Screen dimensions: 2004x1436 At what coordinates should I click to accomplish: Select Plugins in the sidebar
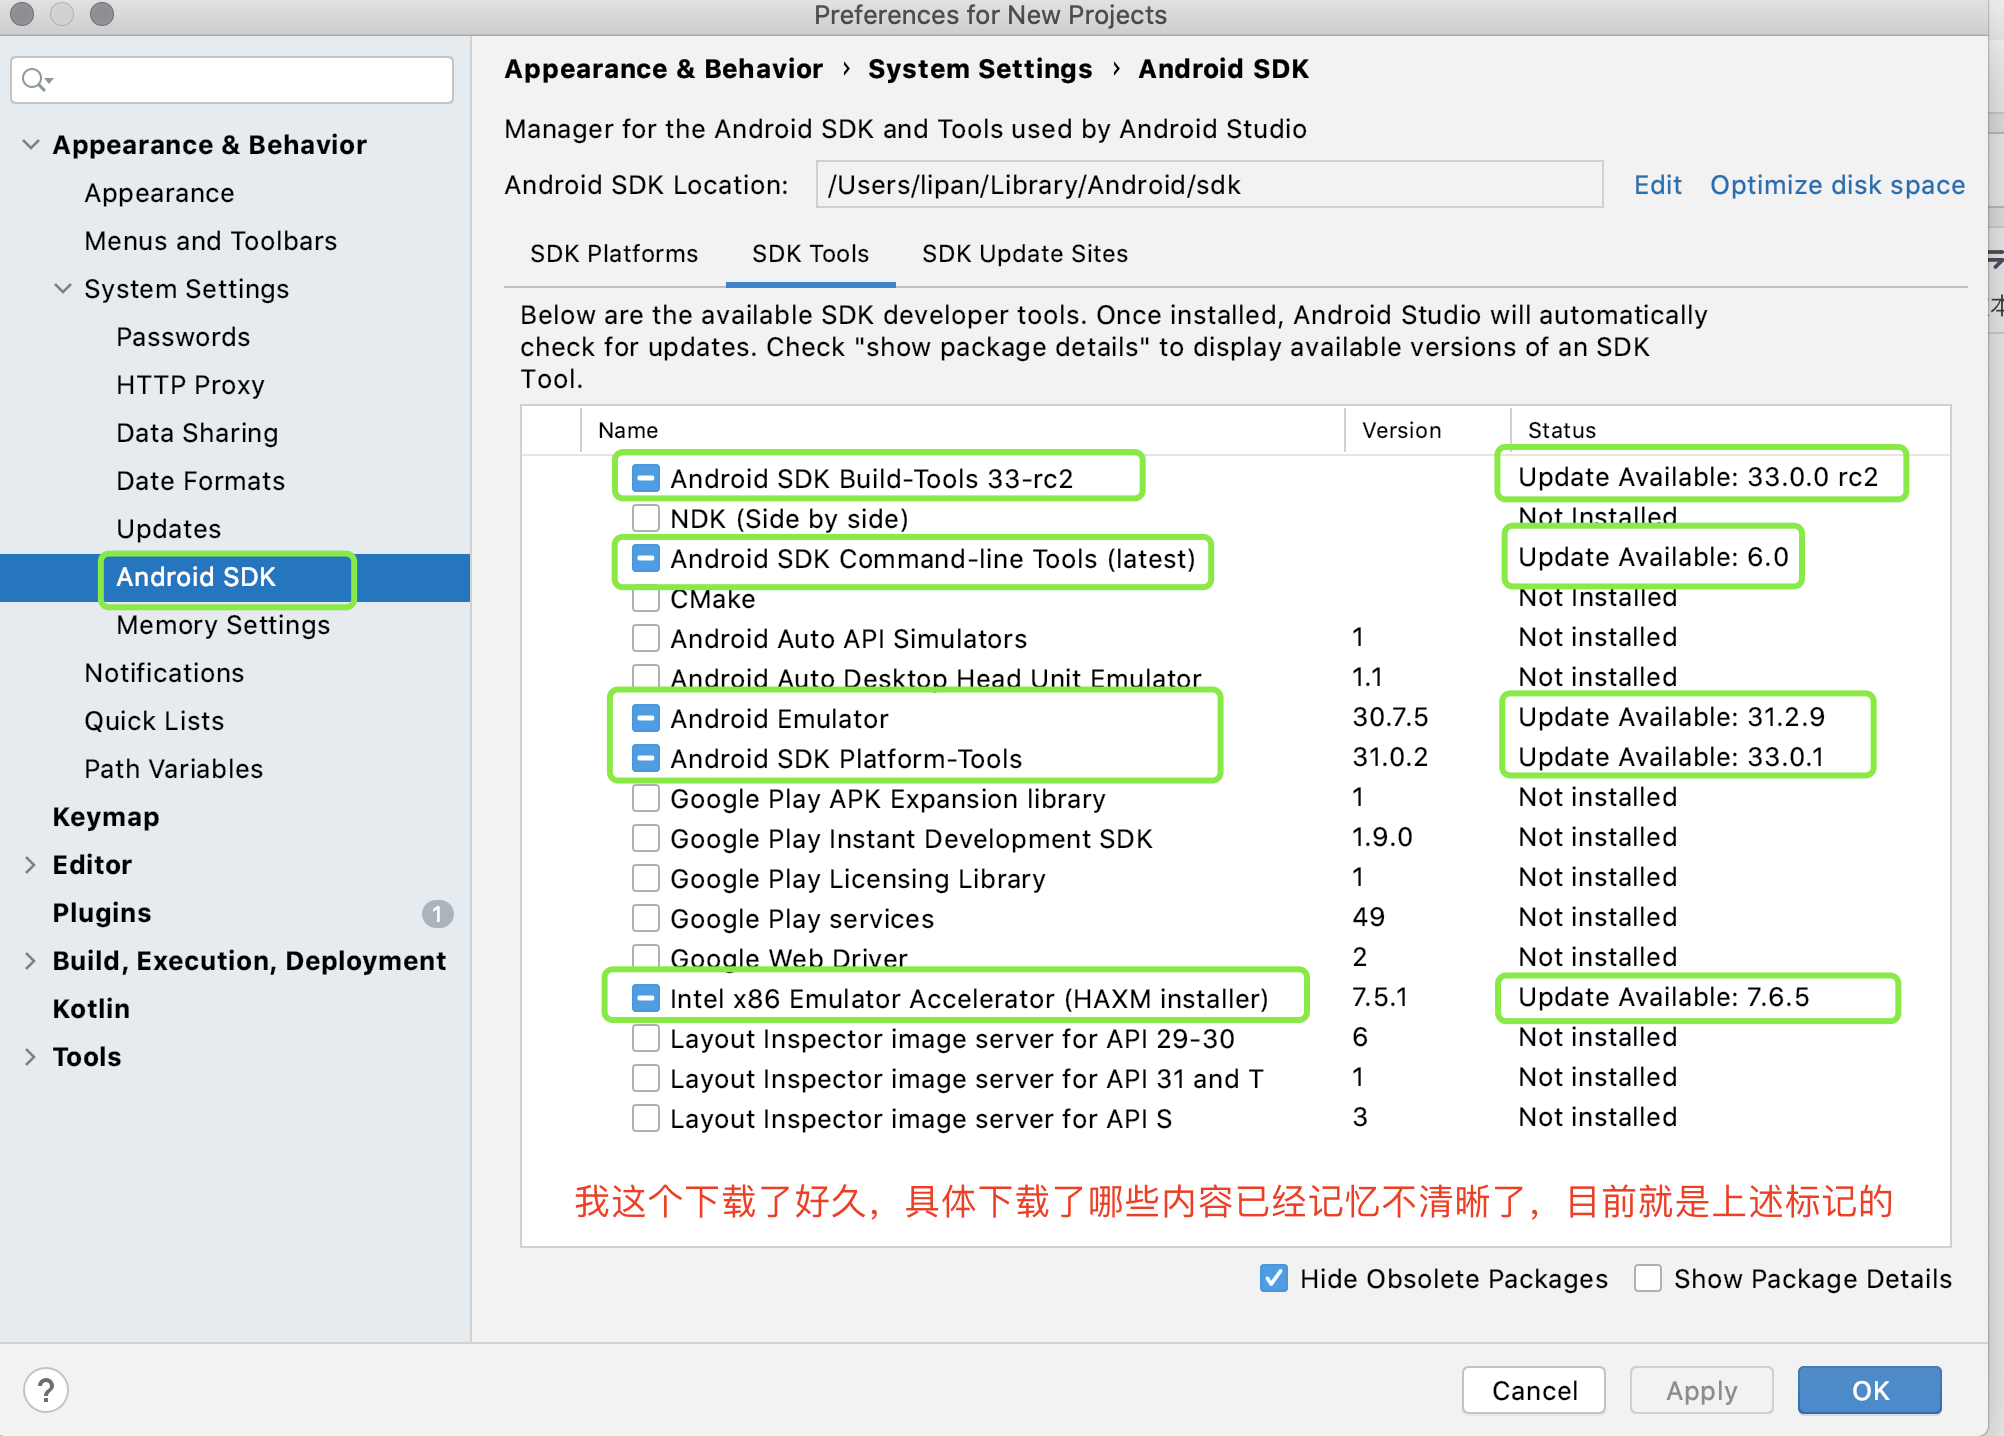point(102,913)
